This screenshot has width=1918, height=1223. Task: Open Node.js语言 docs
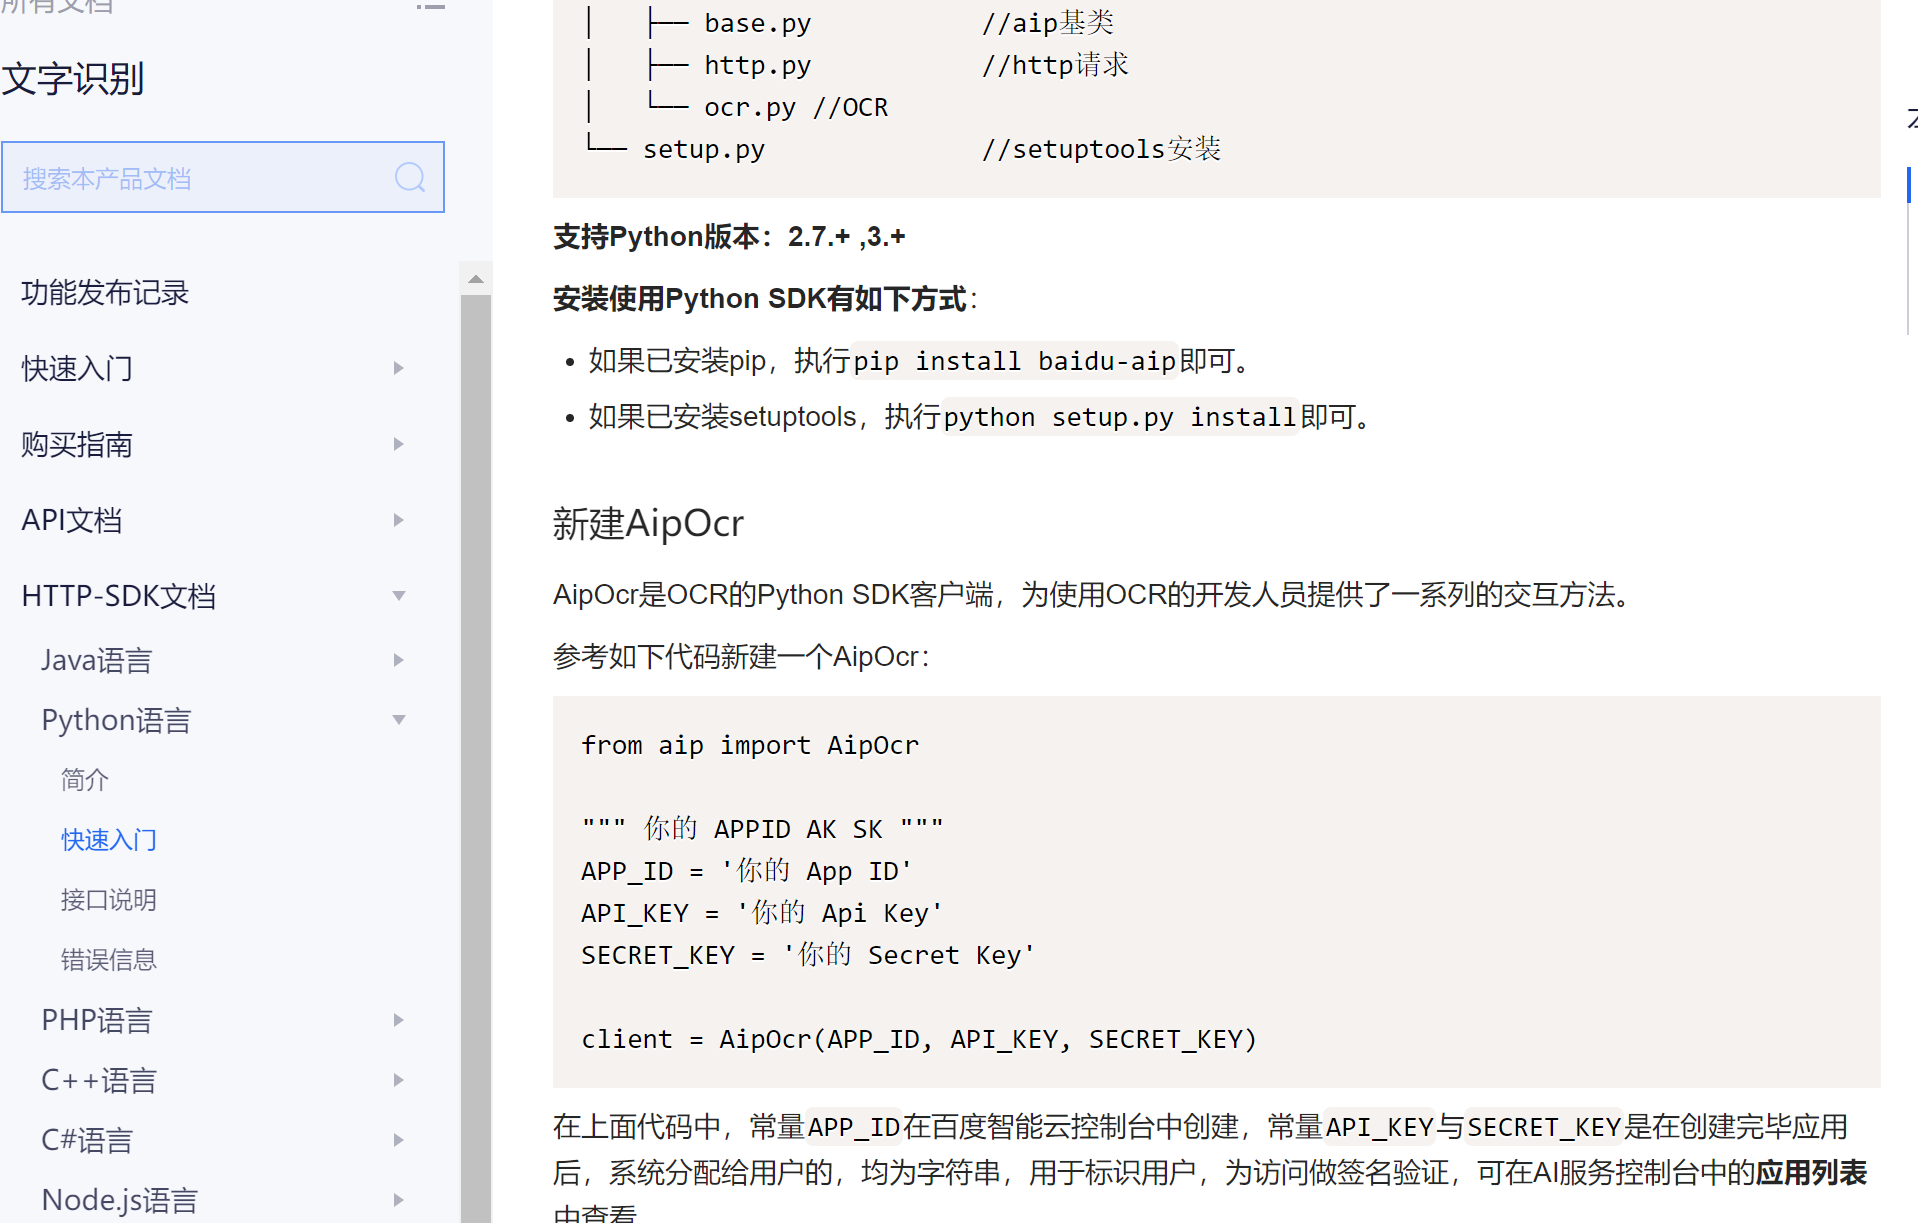(120, 1200)
